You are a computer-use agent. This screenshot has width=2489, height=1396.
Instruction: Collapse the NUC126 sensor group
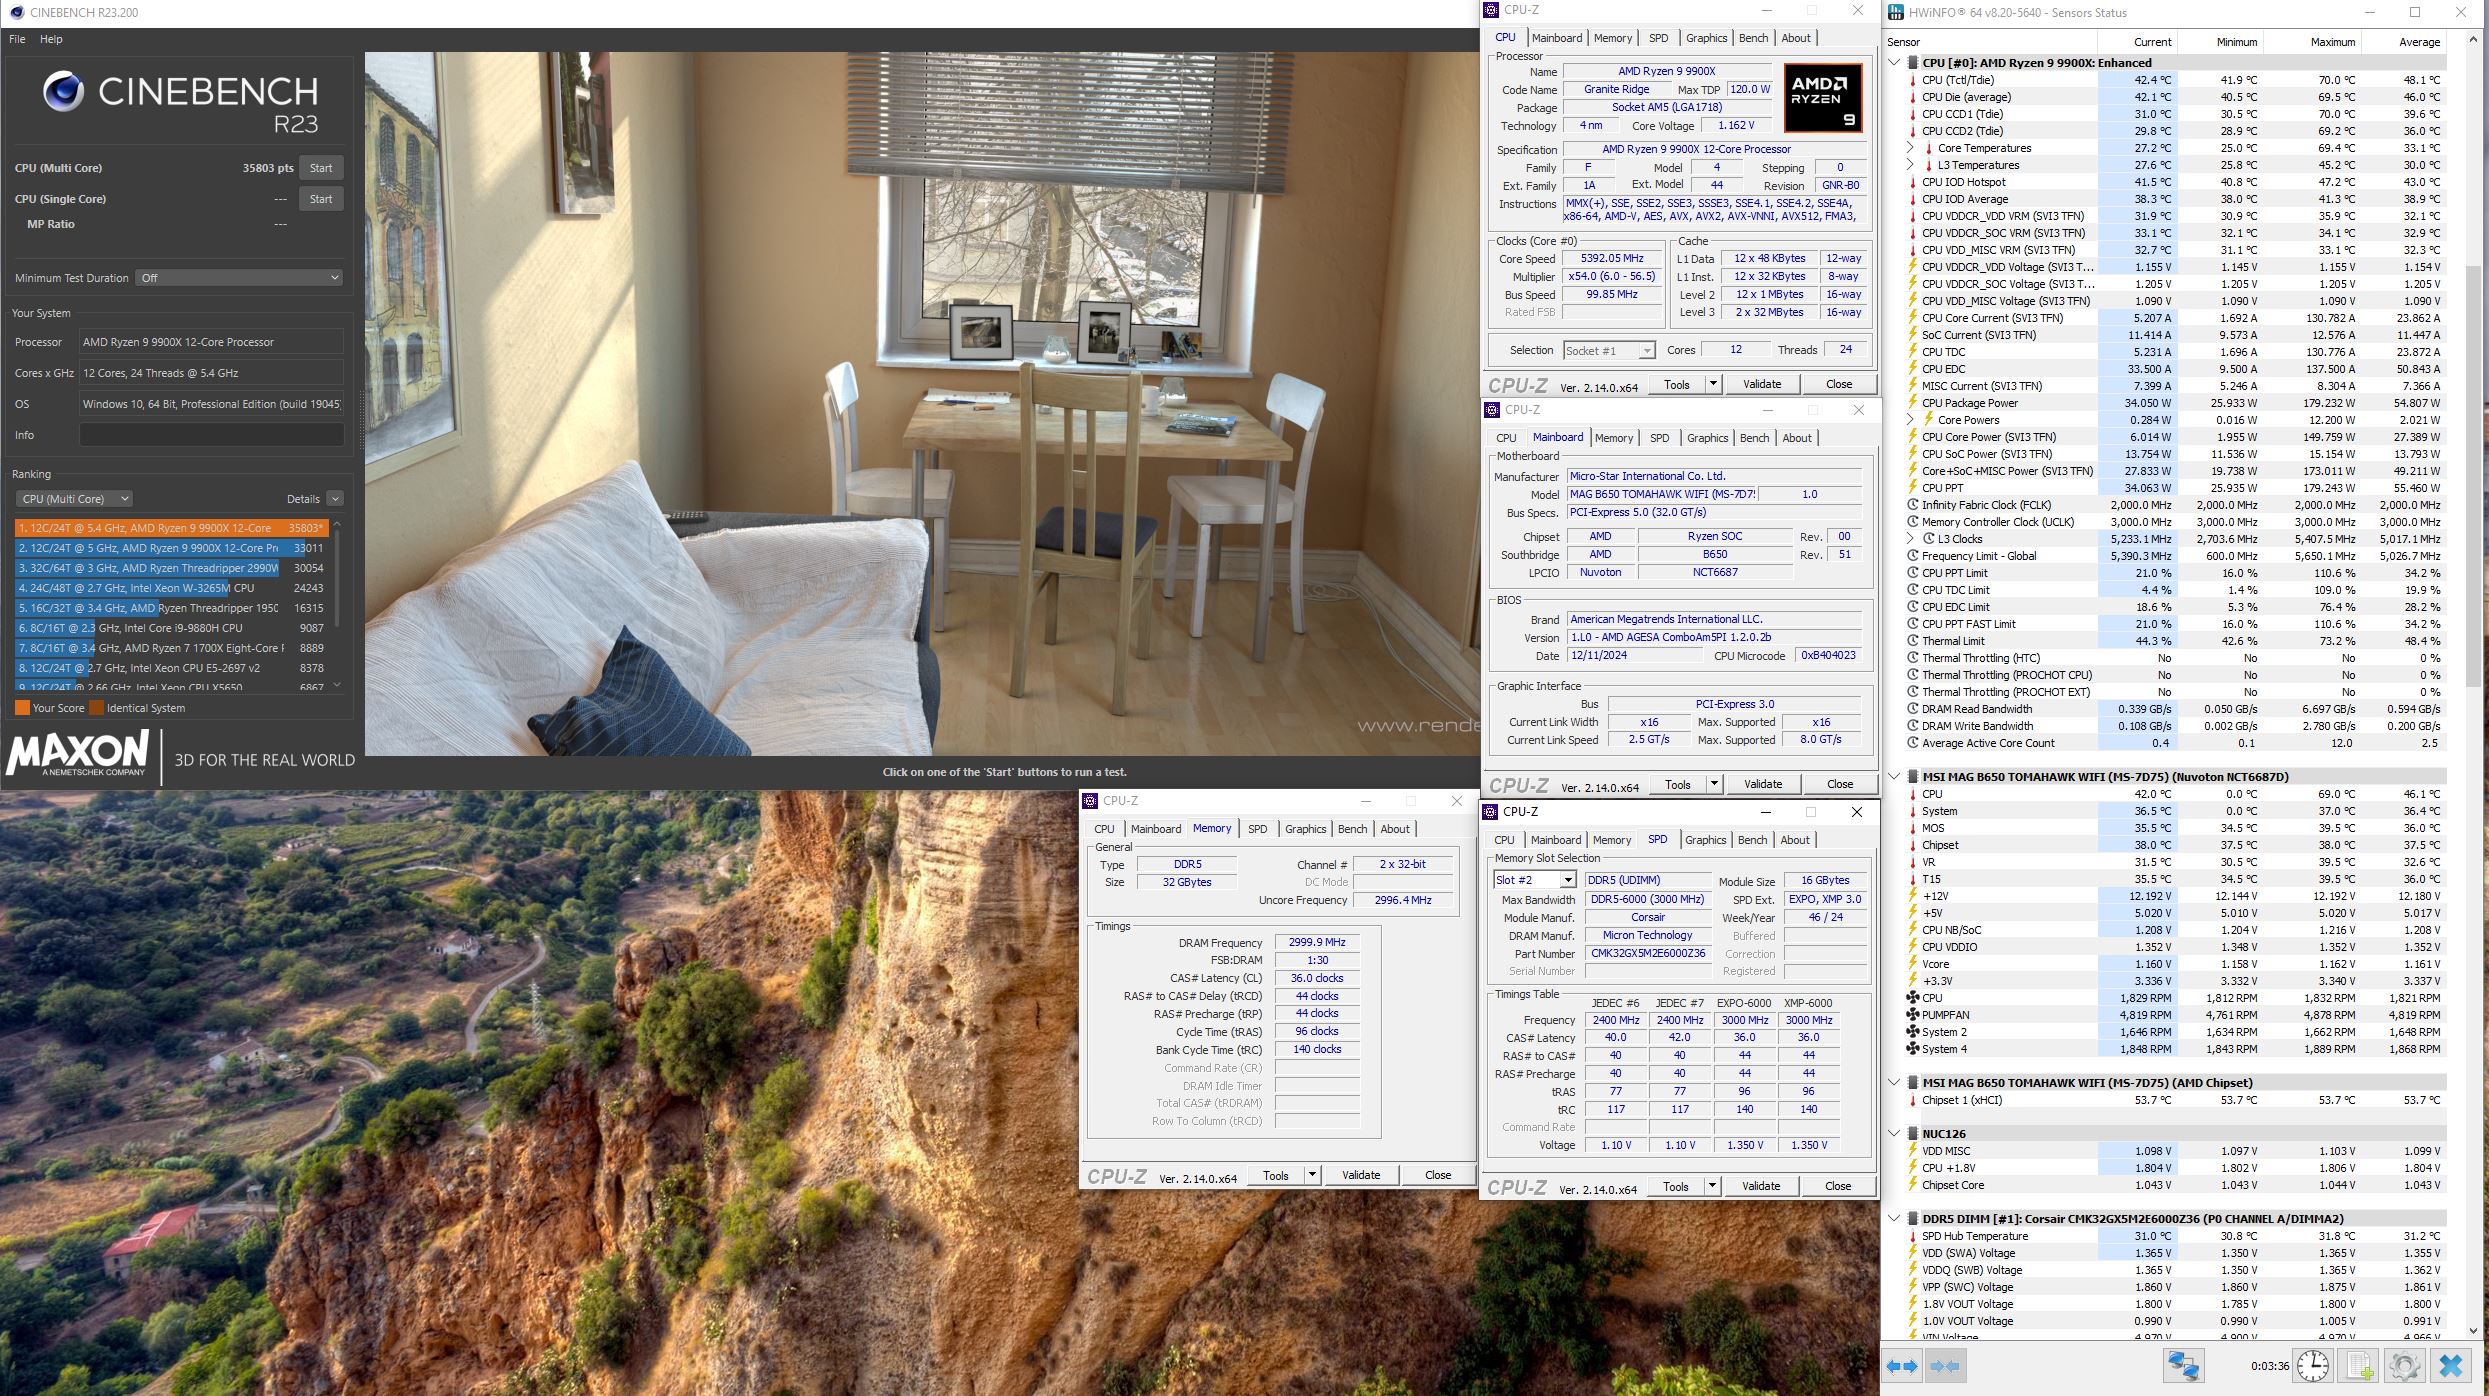coord(1894,1134)
